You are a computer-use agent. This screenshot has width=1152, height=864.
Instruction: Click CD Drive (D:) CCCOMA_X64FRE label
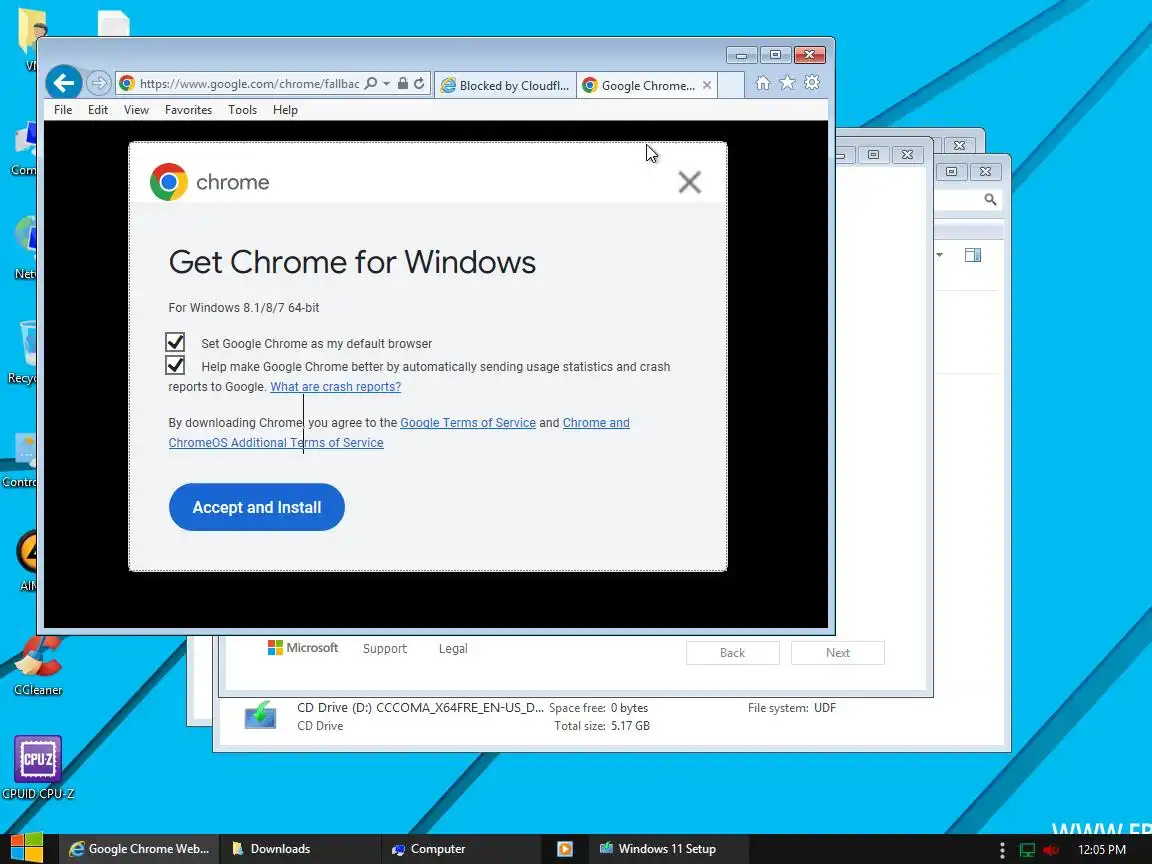(x=420, y=708)
